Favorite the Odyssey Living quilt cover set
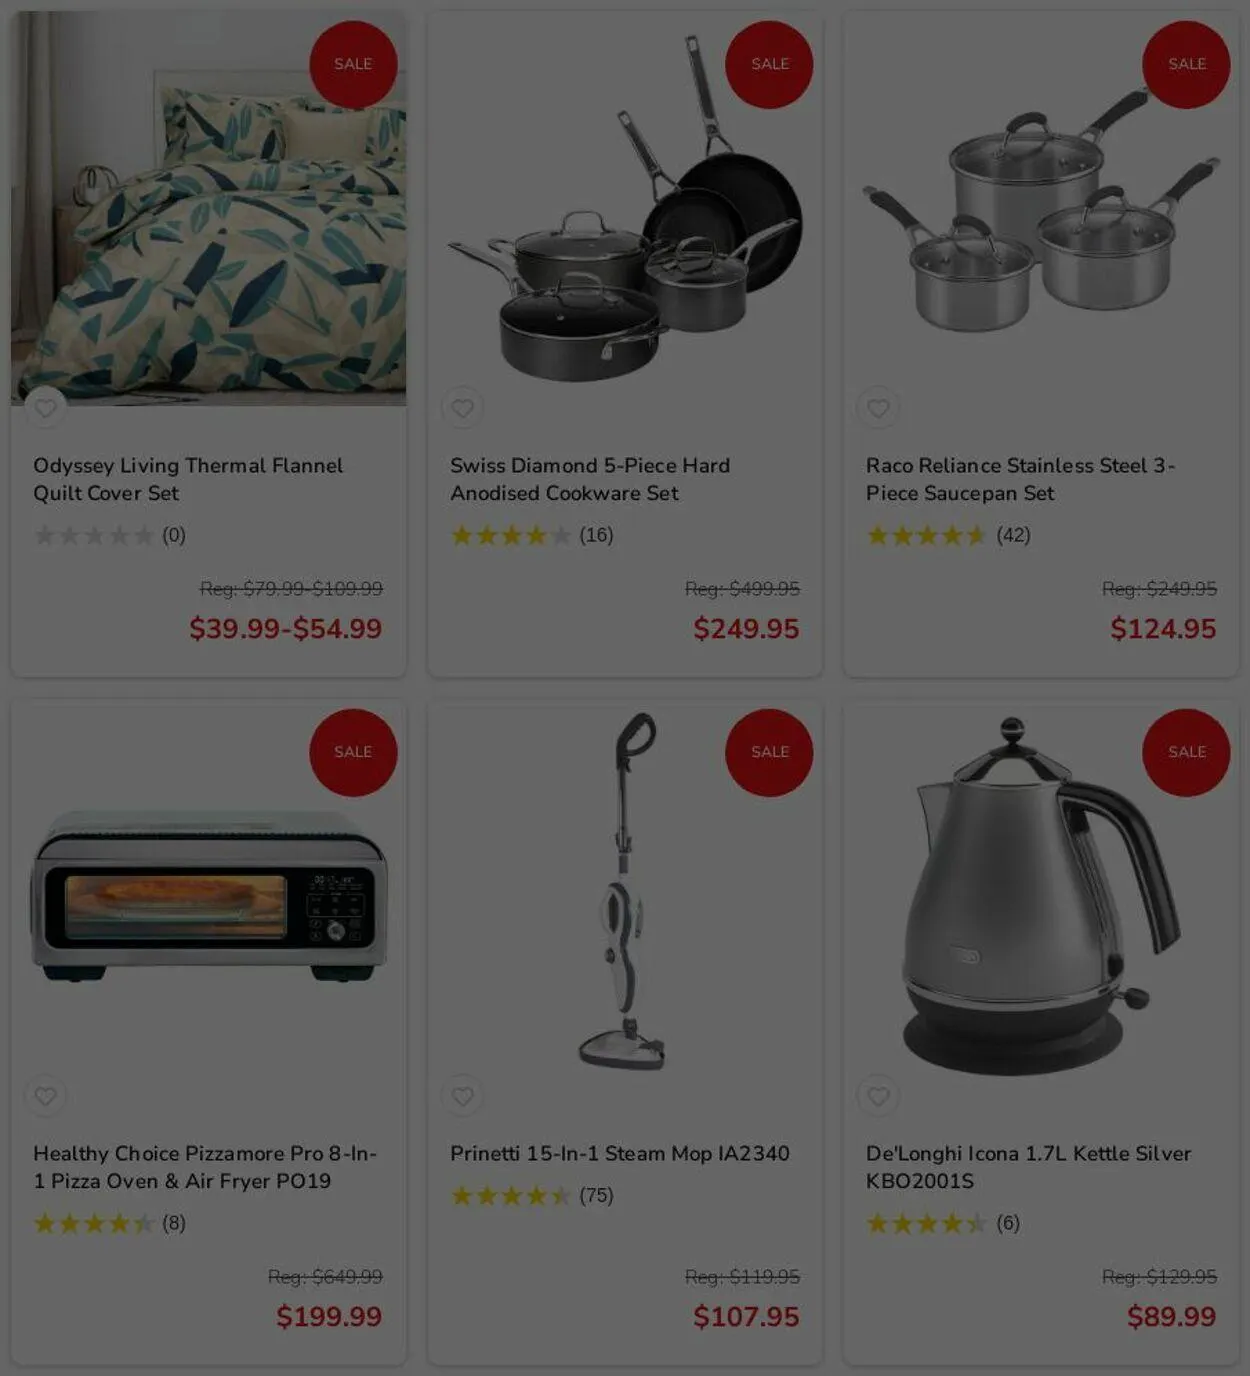The image size is (1250, 1376). (45, 408)
